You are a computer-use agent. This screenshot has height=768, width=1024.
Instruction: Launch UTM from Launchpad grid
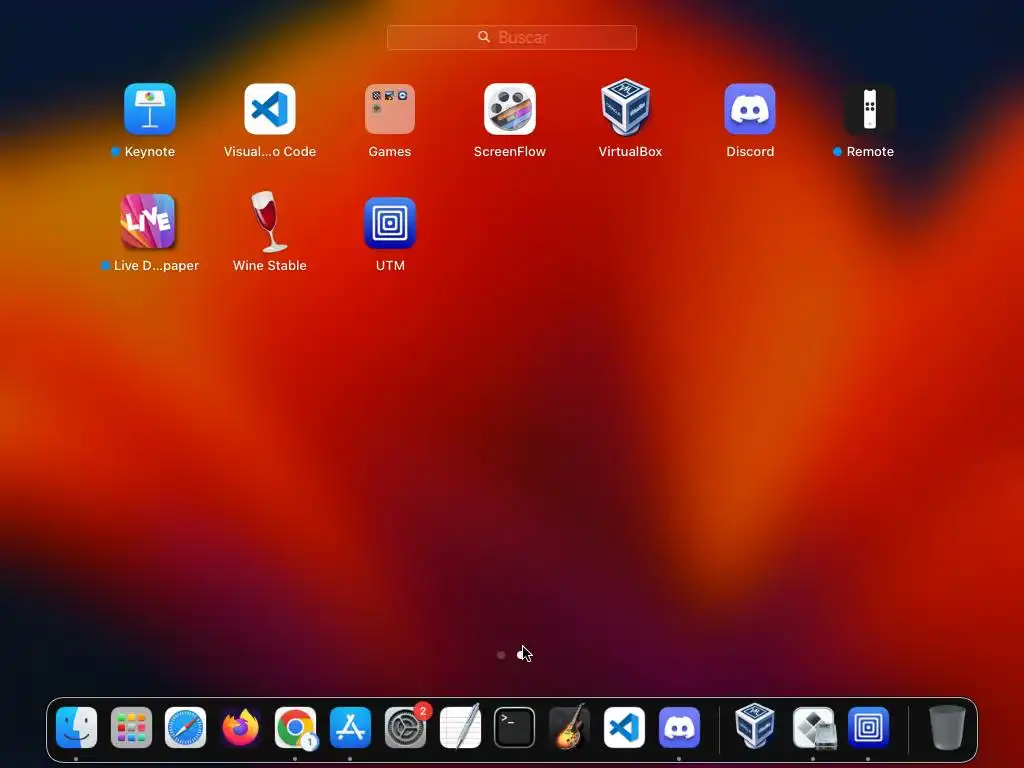pos(390,223)
